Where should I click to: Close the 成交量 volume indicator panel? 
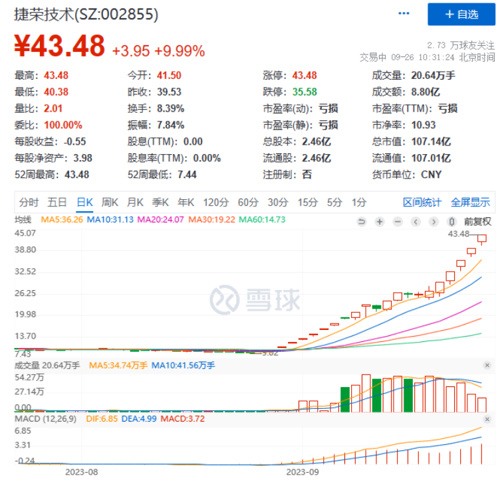[487, 365]
